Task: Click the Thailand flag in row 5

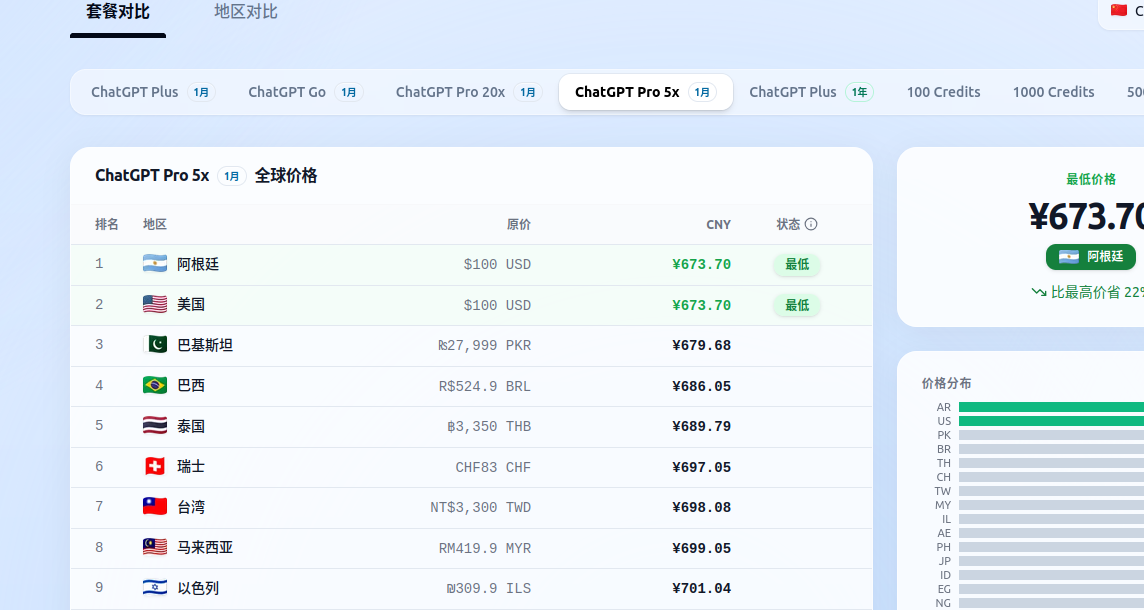Action: point(155,425)
